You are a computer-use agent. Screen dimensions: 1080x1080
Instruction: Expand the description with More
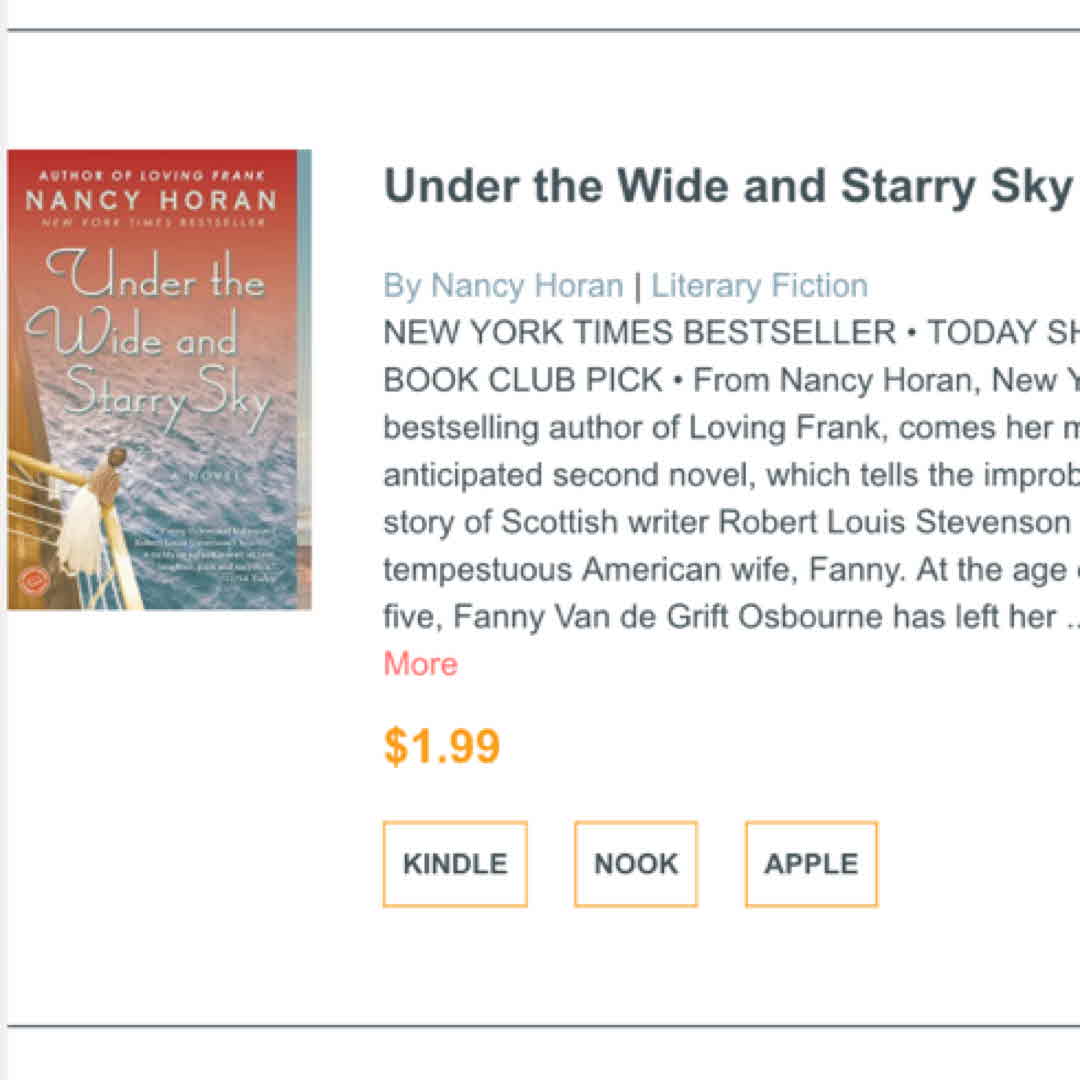420,664
